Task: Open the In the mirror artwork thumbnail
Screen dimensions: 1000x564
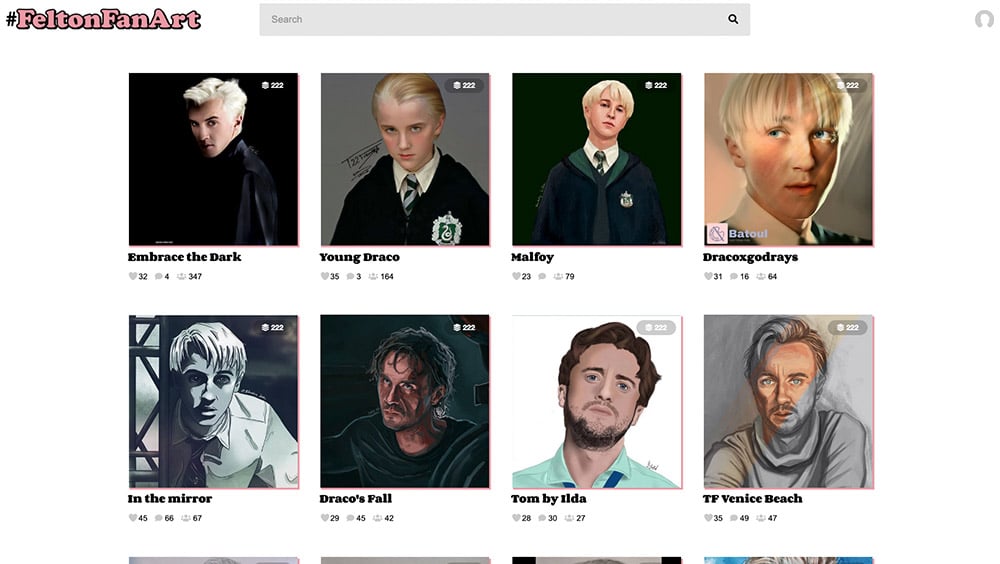Action: click(213, 401)
